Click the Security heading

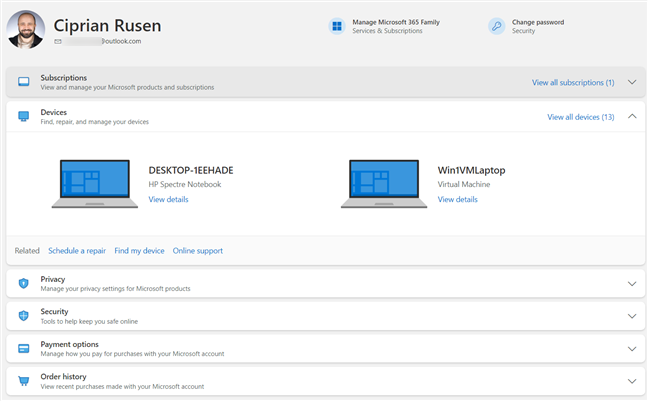pos(54,312)
